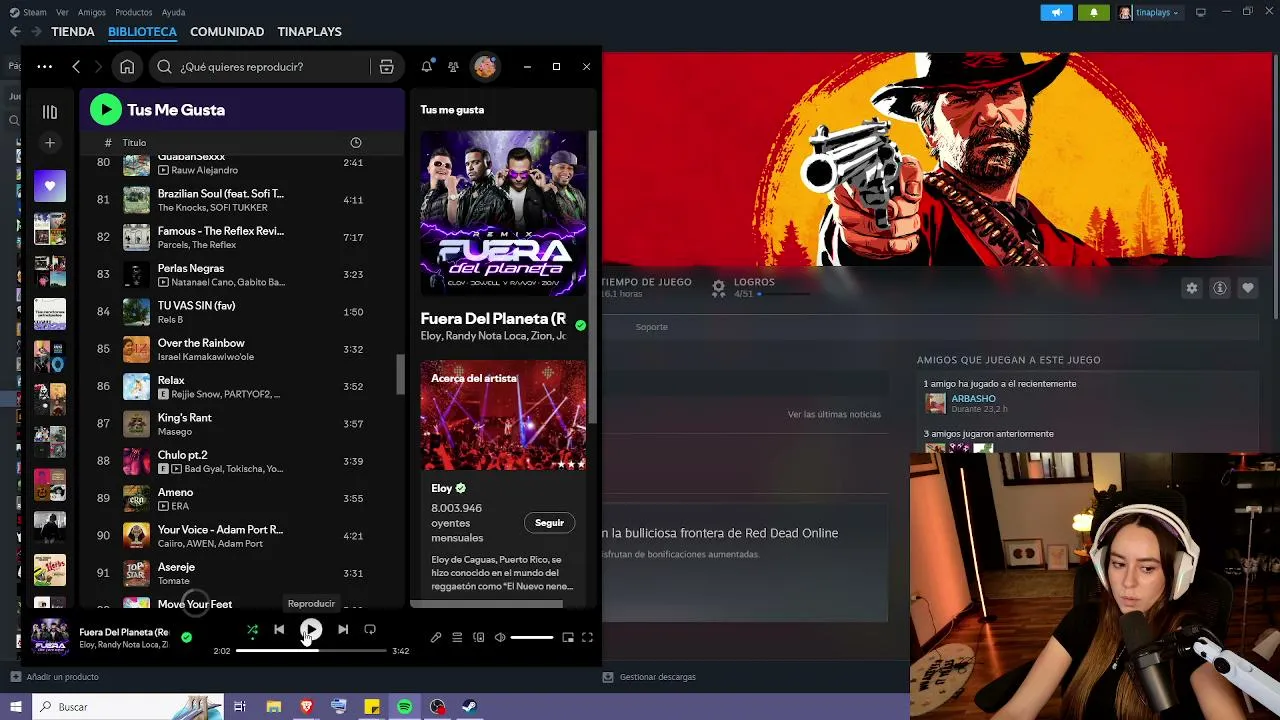
Task: Open the Spotify miniplayer
Action: tap(568, 637)
